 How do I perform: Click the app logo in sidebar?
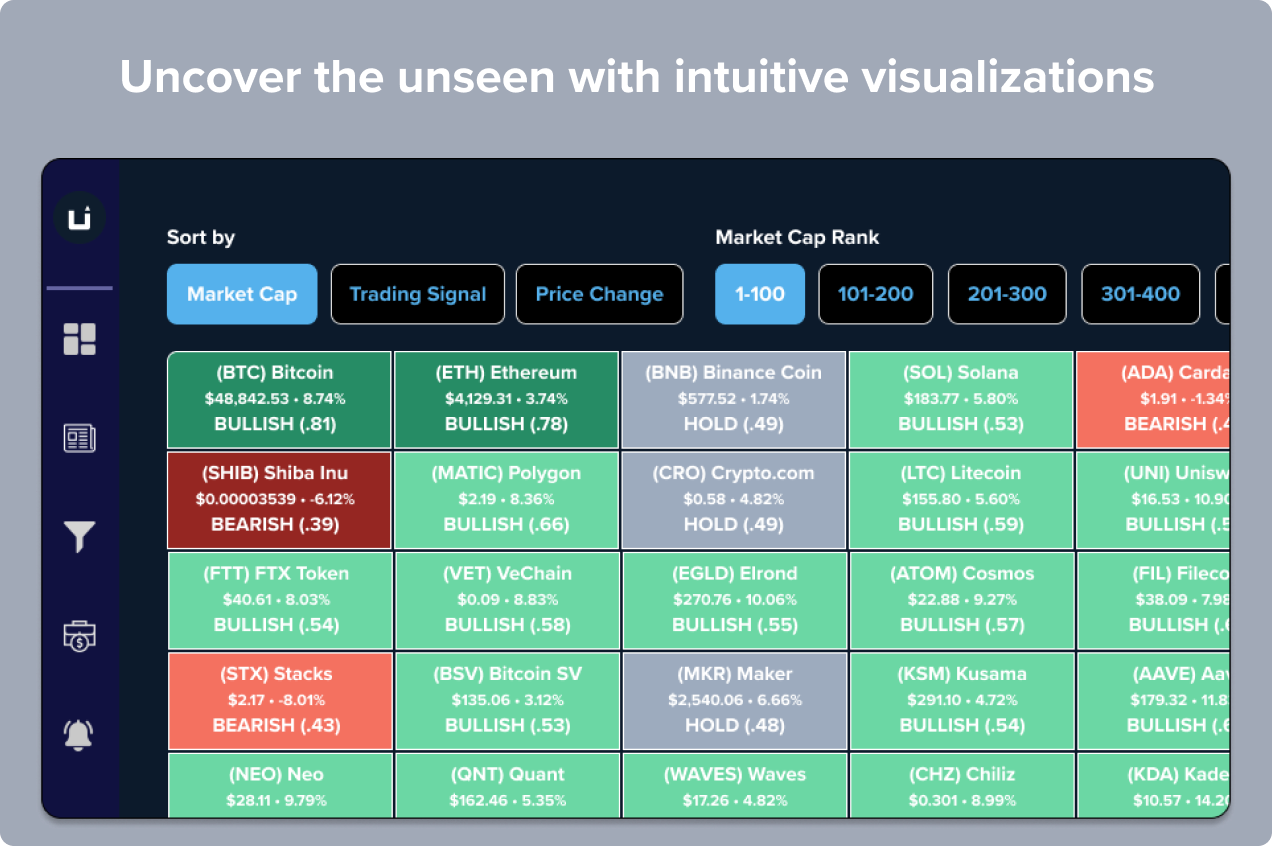(79, 220)
